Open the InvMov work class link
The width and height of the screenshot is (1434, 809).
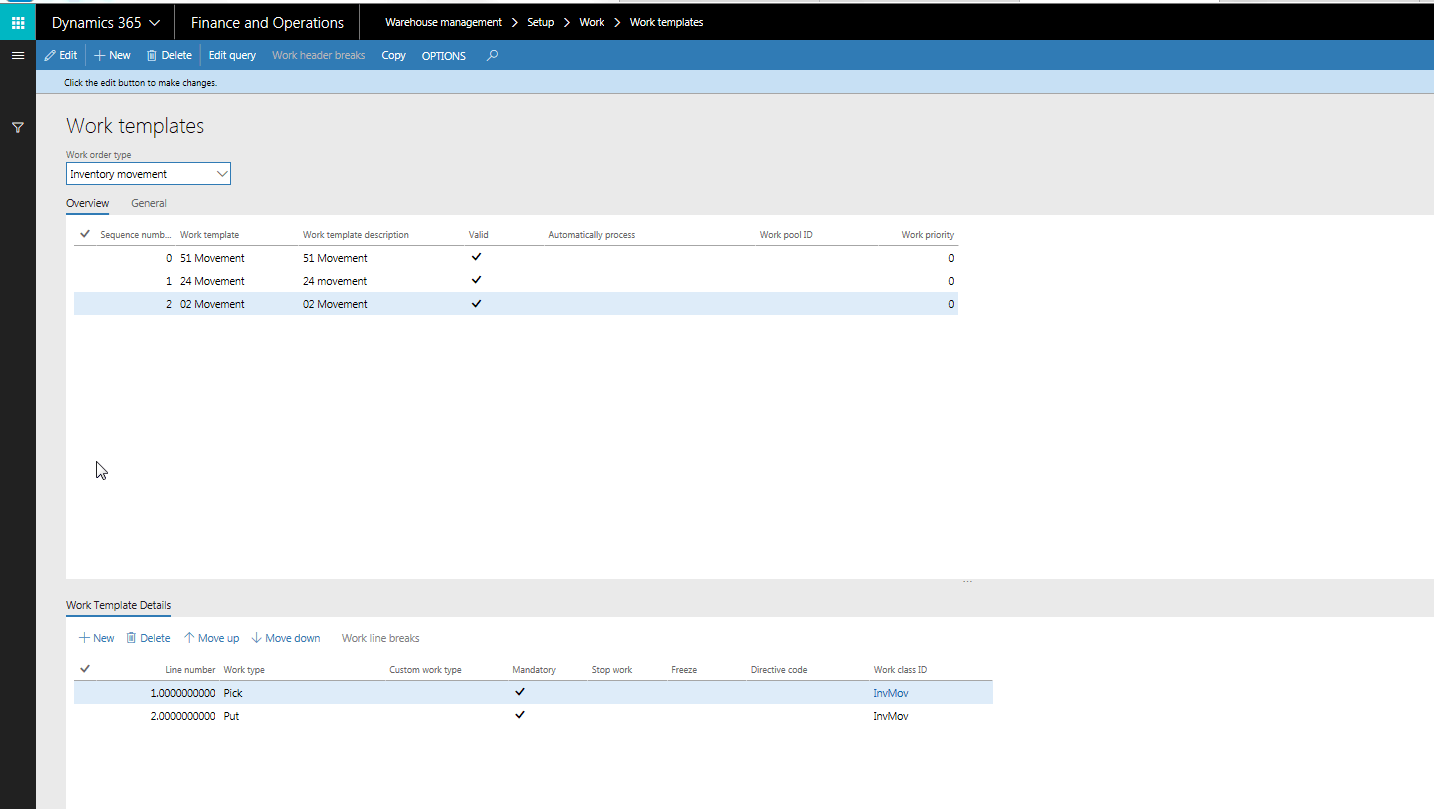[x=890, y=692]
